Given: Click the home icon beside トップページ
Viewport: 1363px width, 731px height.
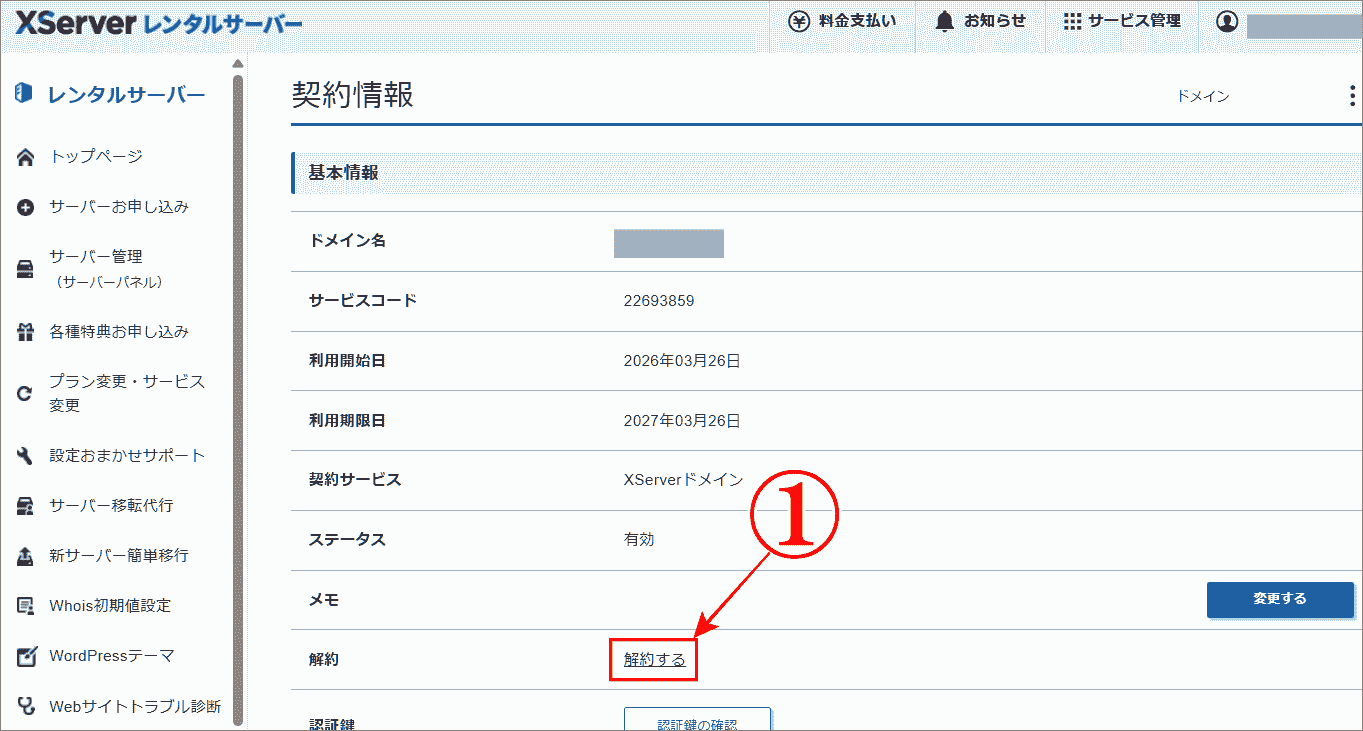Looking at the screenshot, I should tap(26, 157).
